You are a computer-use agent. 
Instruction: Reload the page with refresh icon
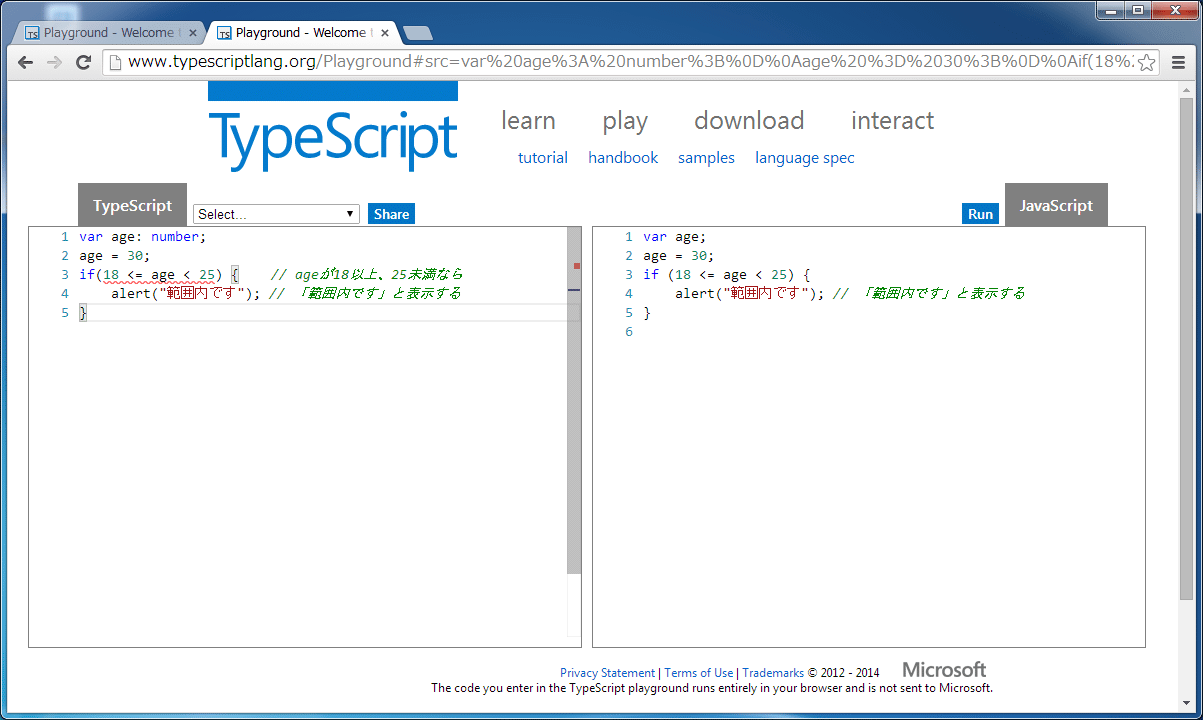(84, 62)
